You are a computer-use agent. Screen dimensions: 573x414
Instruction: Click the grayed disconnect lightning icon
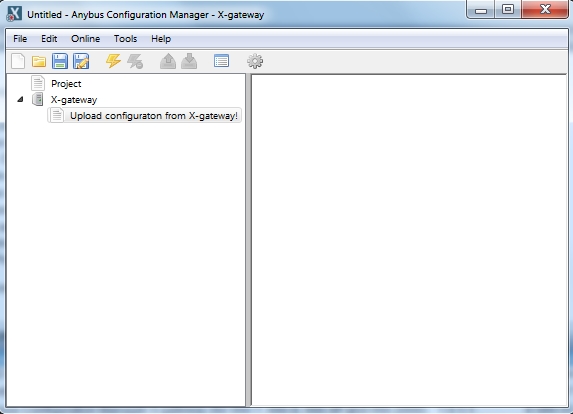coord(135,61)
